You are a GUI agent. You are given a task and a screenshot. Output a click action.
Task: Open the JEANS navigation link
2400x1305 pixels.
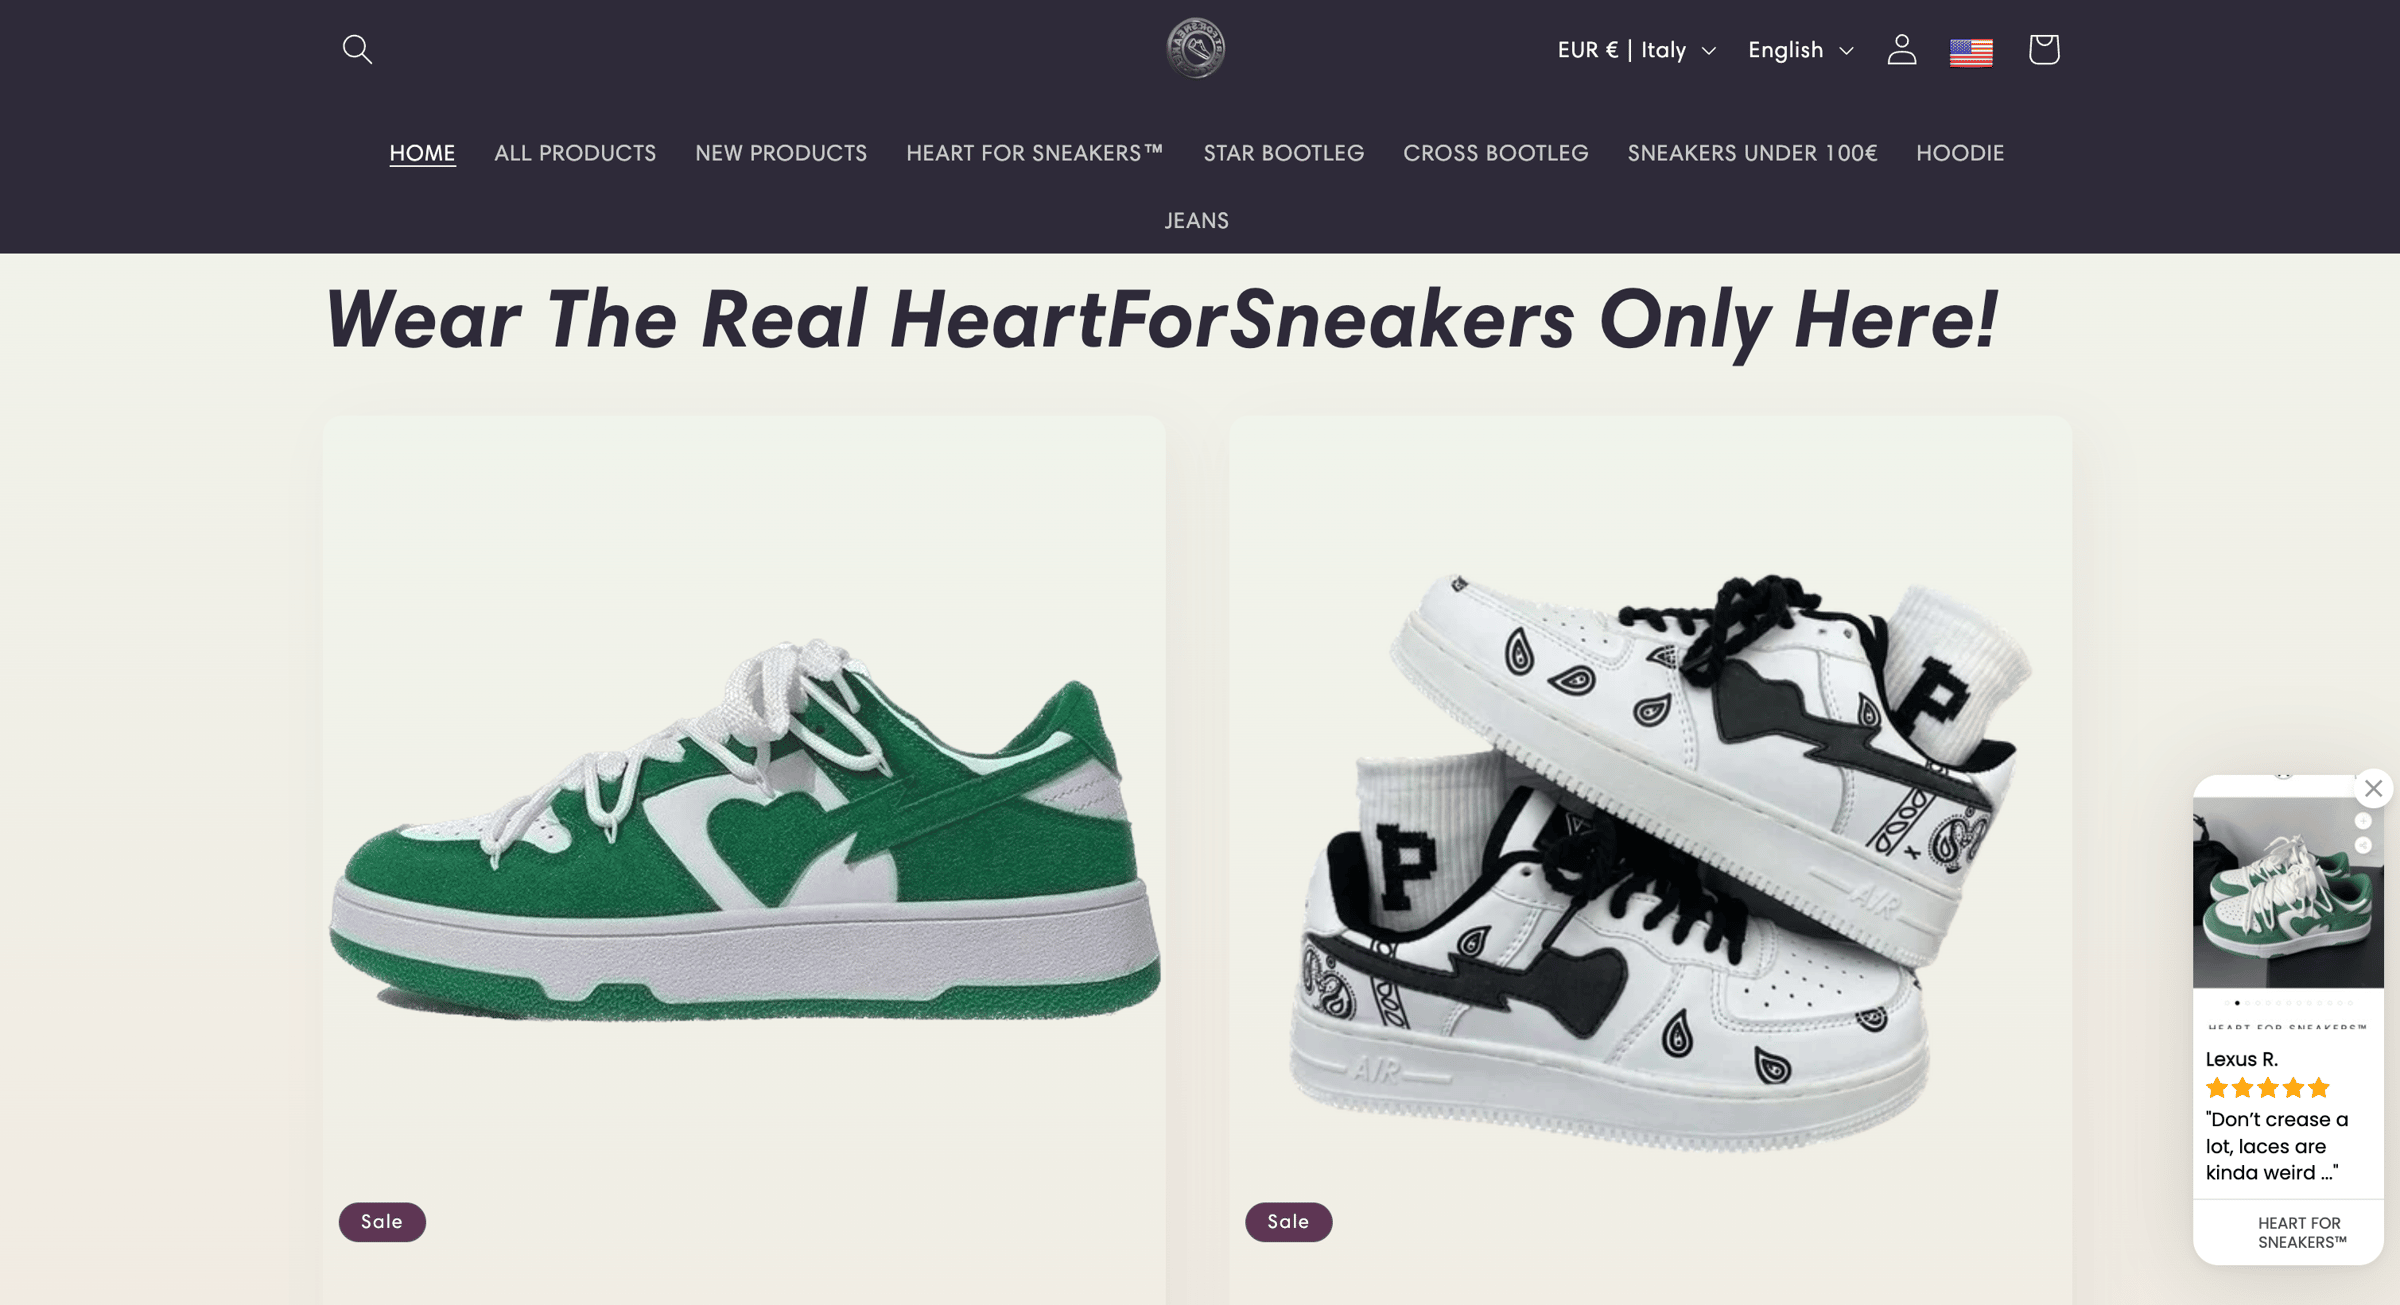pyautogui.click(x=1196, y=220)
